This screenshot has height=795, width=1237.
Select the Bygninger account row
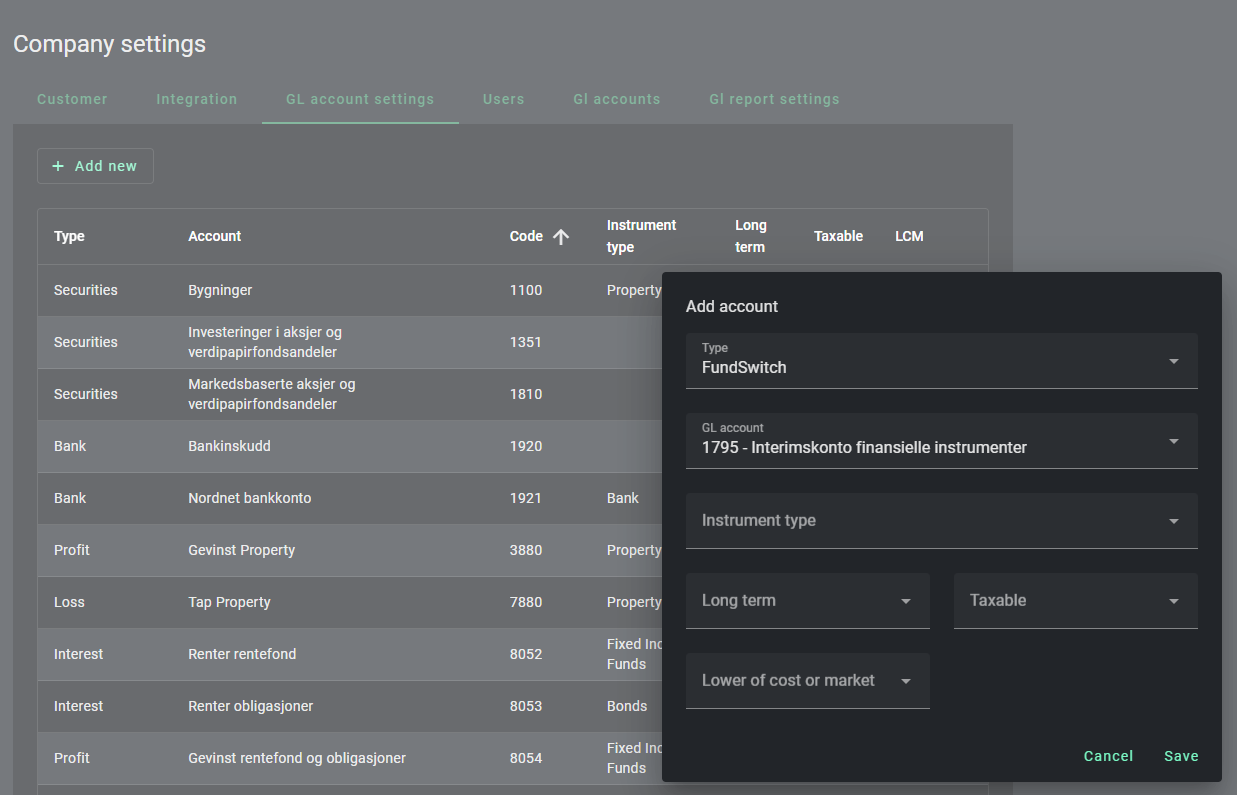point(220,290)
